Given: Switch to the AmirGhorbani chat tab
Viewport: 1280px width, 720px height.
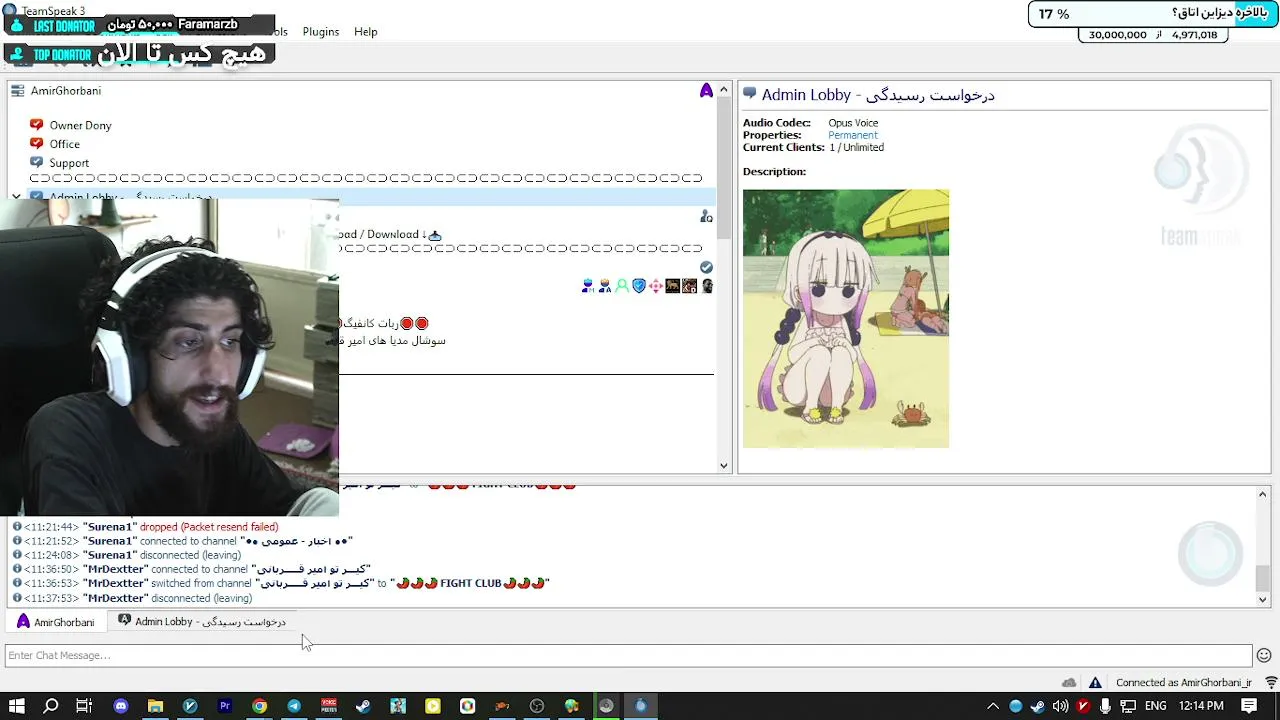Looking at the screenshot, I should (56, 622).
